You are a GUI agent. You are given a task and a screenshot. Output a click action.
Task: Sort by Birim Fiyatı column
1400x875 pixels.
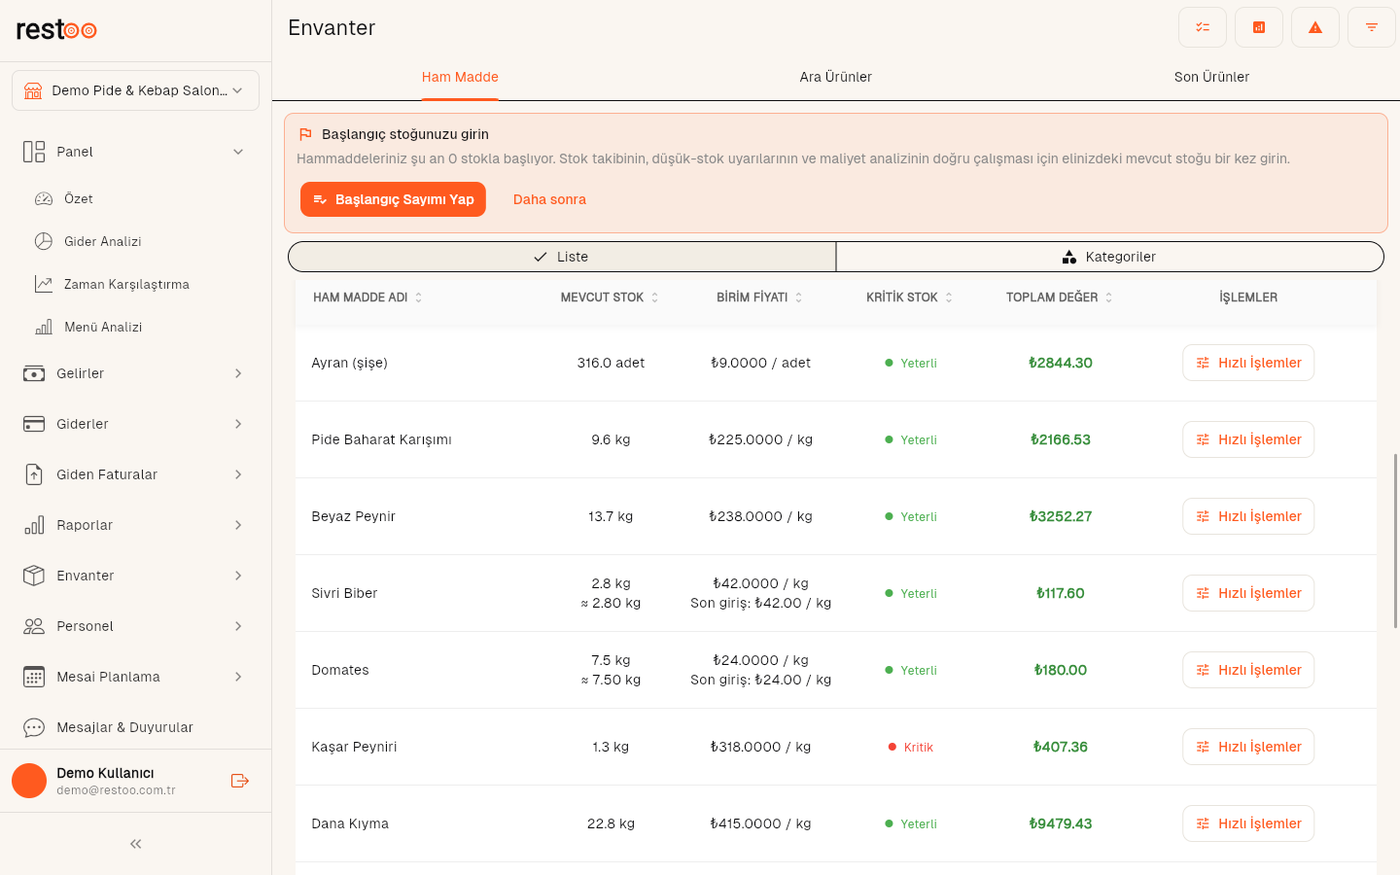(759, 298)
